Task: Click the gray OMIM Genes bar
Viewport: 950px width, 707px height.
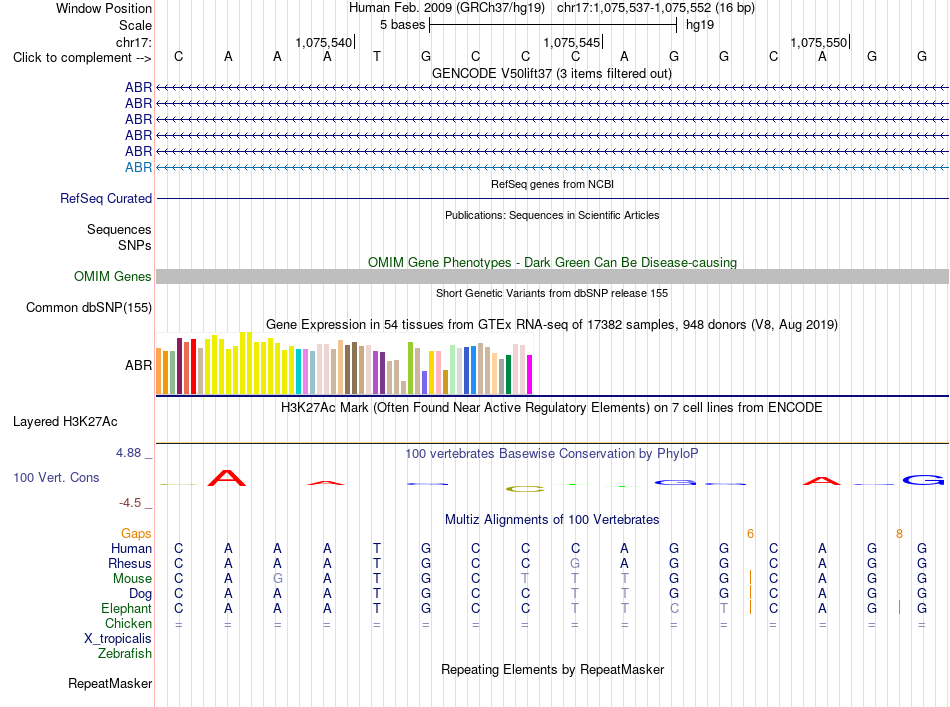Action: pyautogui.click(x=552, y=276)
